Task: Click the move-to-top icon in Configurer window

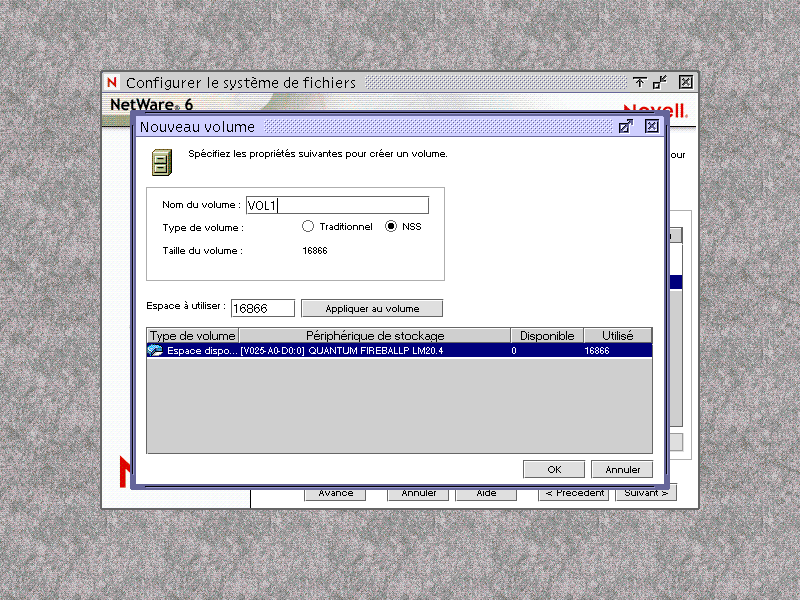Action: coord(639,82)
